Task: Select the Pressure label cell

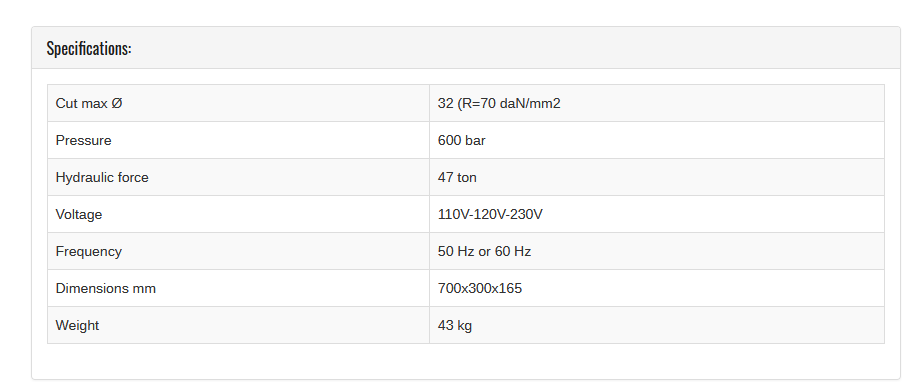Action: 238,140
